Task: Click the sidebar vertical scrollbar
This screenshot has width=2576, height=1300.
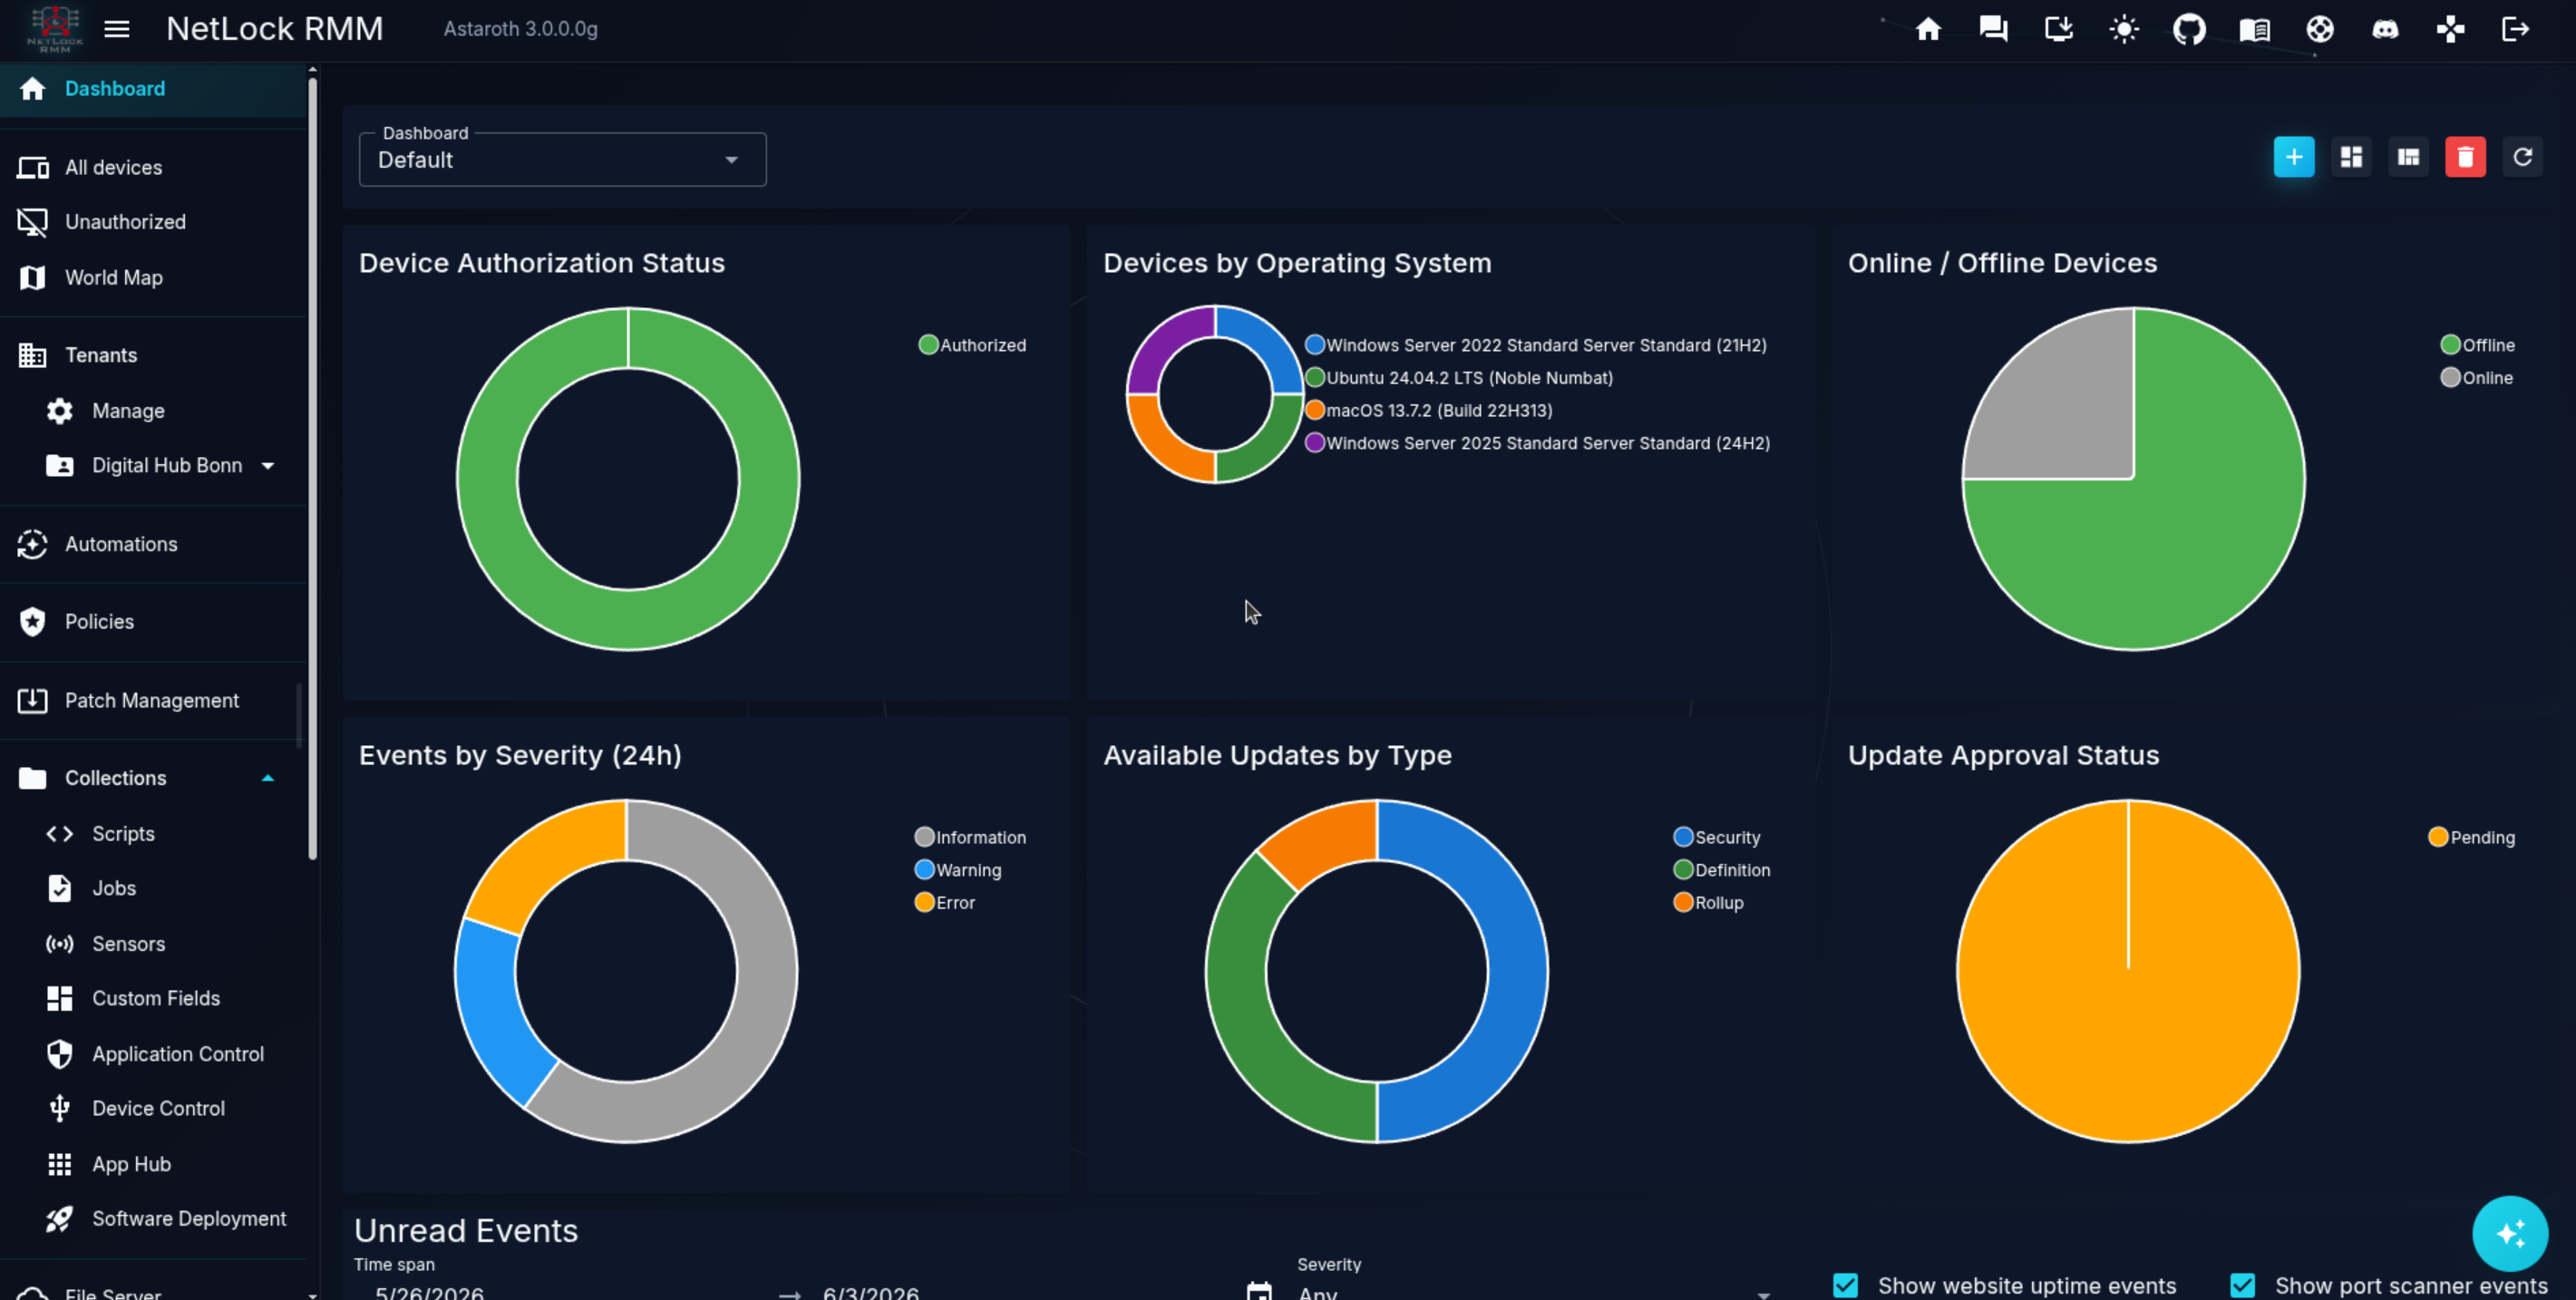Action: click(x=313, y=468)
